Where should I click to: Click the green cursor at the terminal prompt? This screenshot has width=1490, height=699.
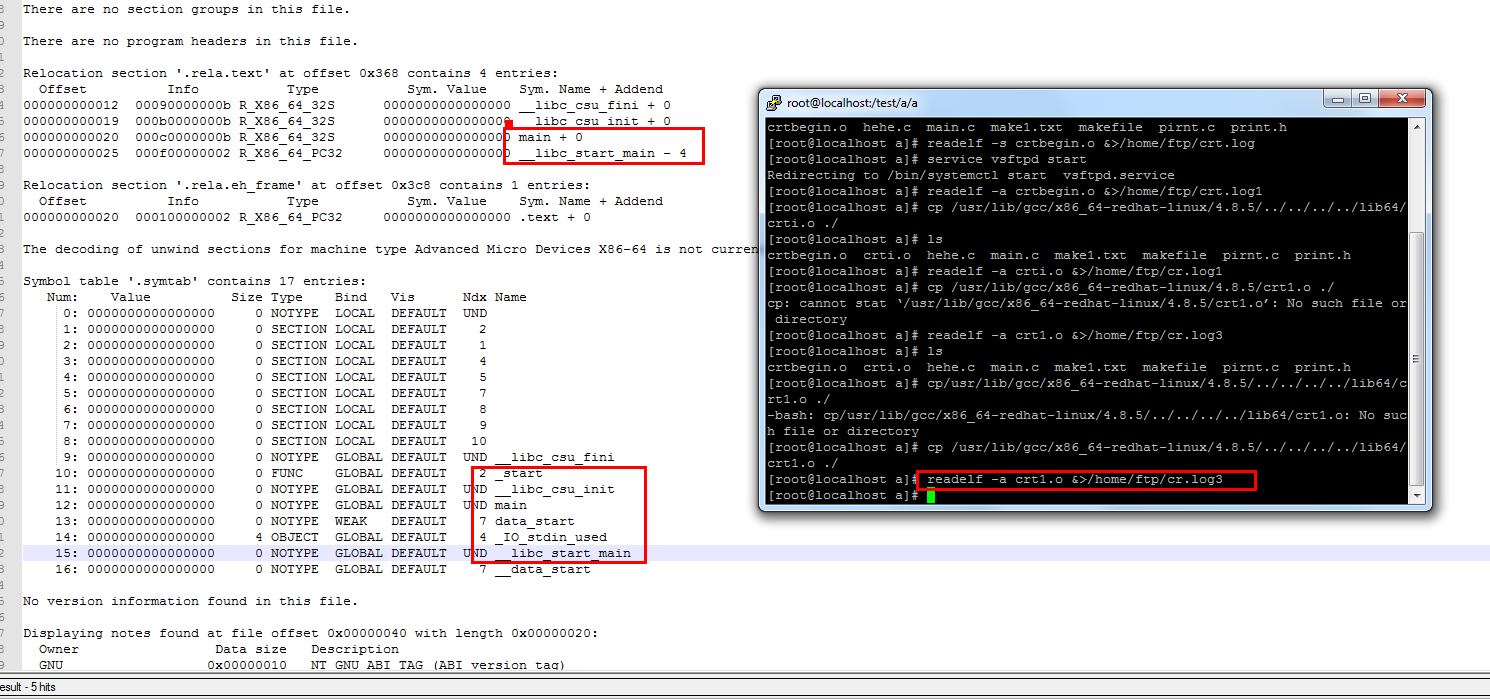[930, 496]
